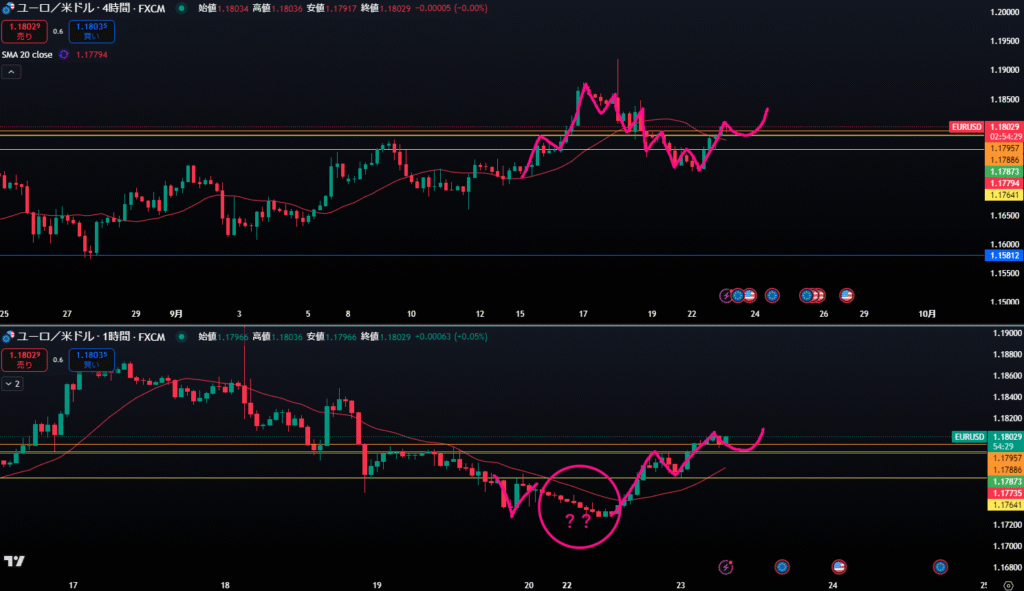Collapse the indicator legend in the top chart
The height and width of the screenshot is (591, 1024).
tap(11, 72)
